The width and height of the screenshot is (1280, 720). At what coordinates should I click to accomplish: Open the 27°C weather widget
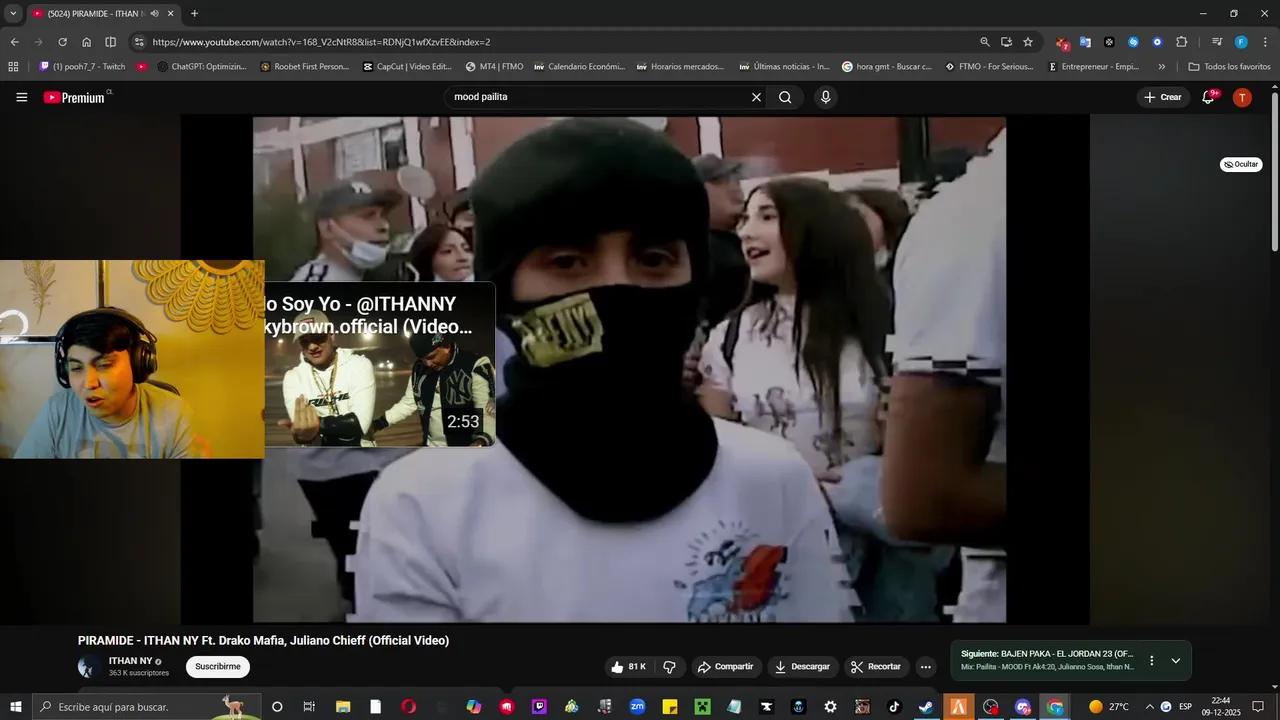pos(1108,706)
